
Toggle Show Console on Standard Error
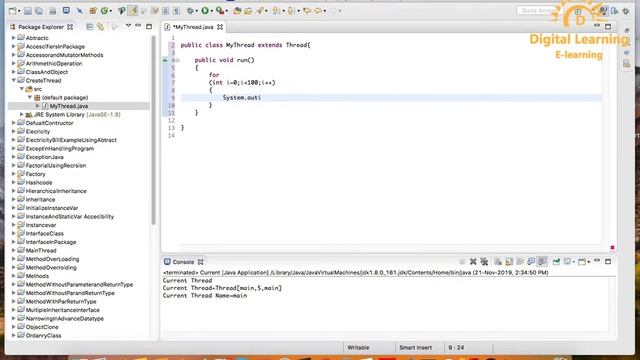tap(542, 262)
